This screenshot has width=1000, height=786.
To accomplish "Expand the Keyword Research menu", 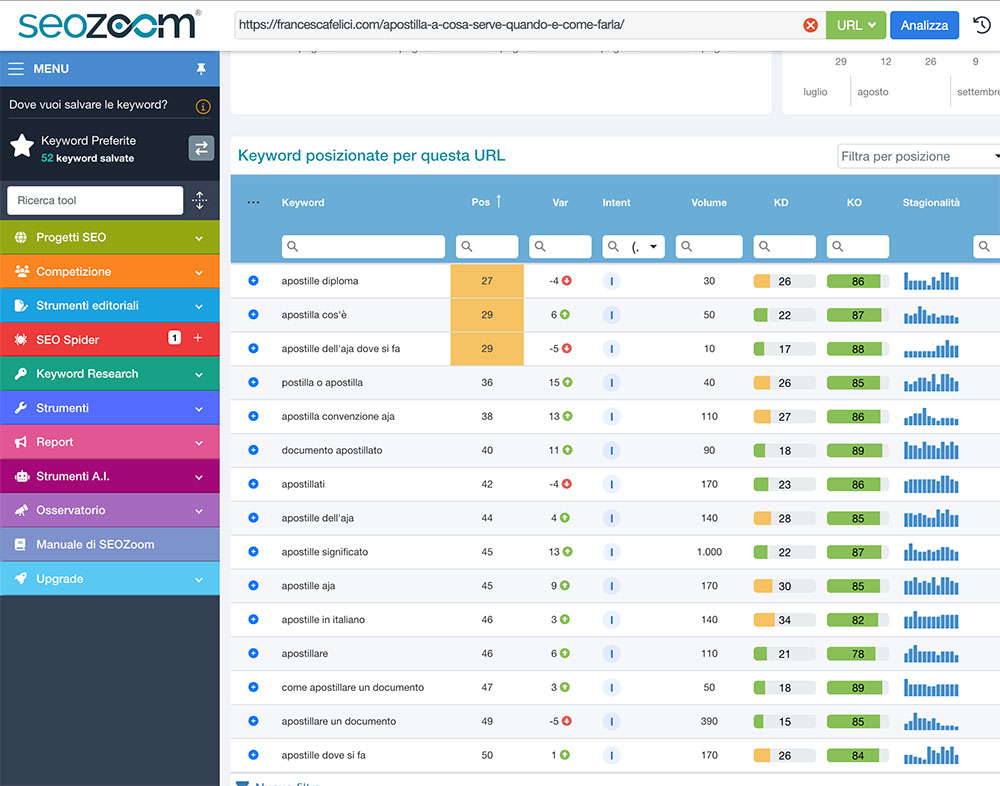I will 110,374.
